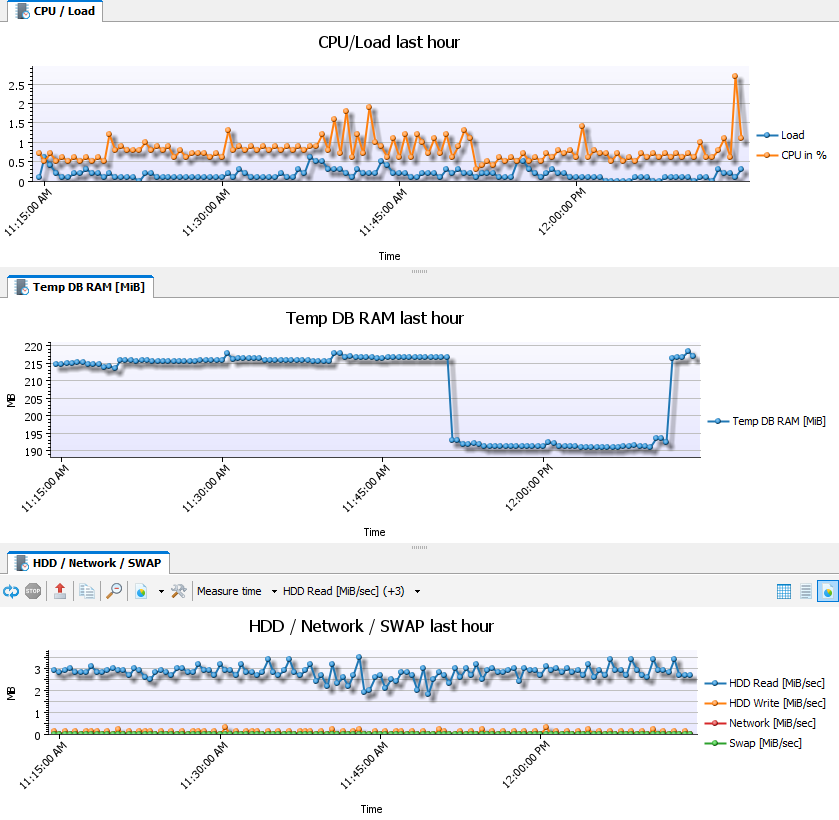Toggle the chart view button at far right
This screenshot has height=820, width=839.
(827, 591)
